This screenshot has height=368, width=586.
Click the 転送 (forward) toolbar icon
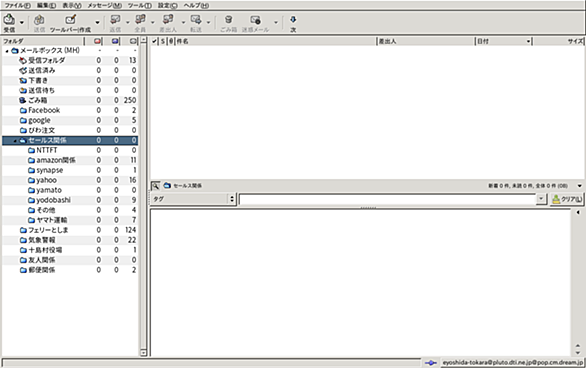point(196,20)
